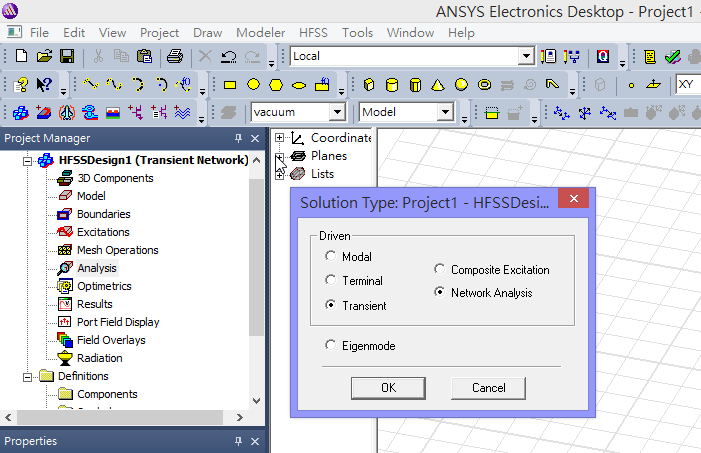Open the Local dropdown list
Image resolution: width=701 pixels, height=453 pixels.
[526, 56]
